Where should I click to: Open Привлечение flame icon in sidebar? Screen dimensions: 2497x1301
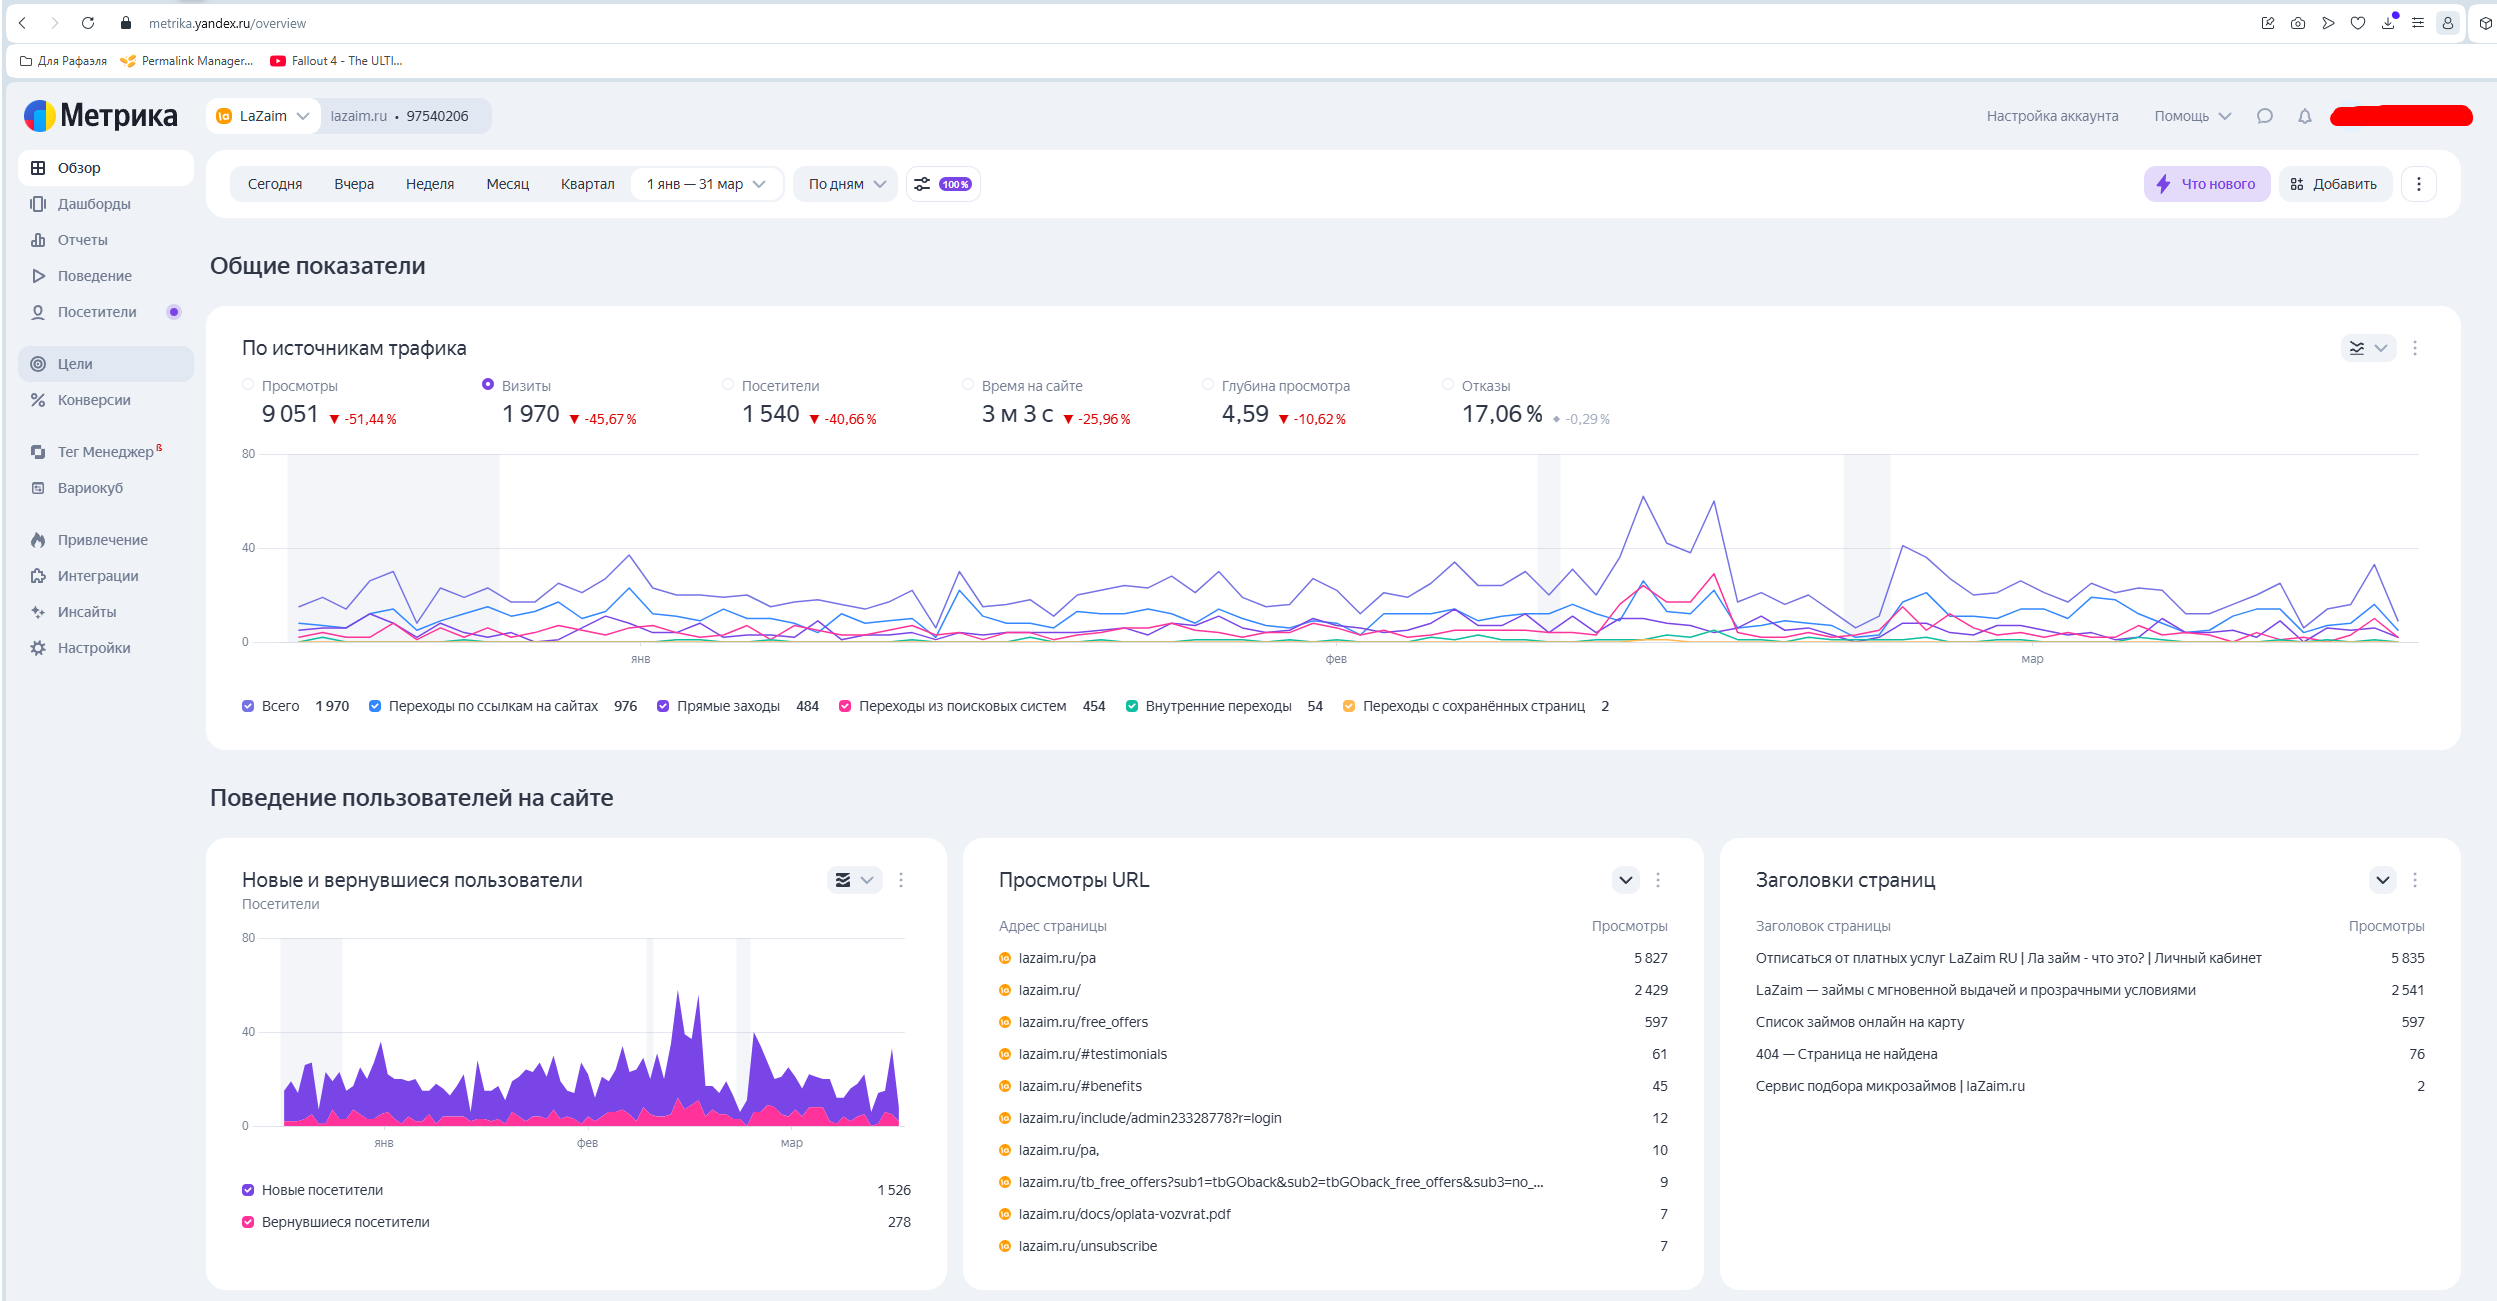tap(38, 540)
